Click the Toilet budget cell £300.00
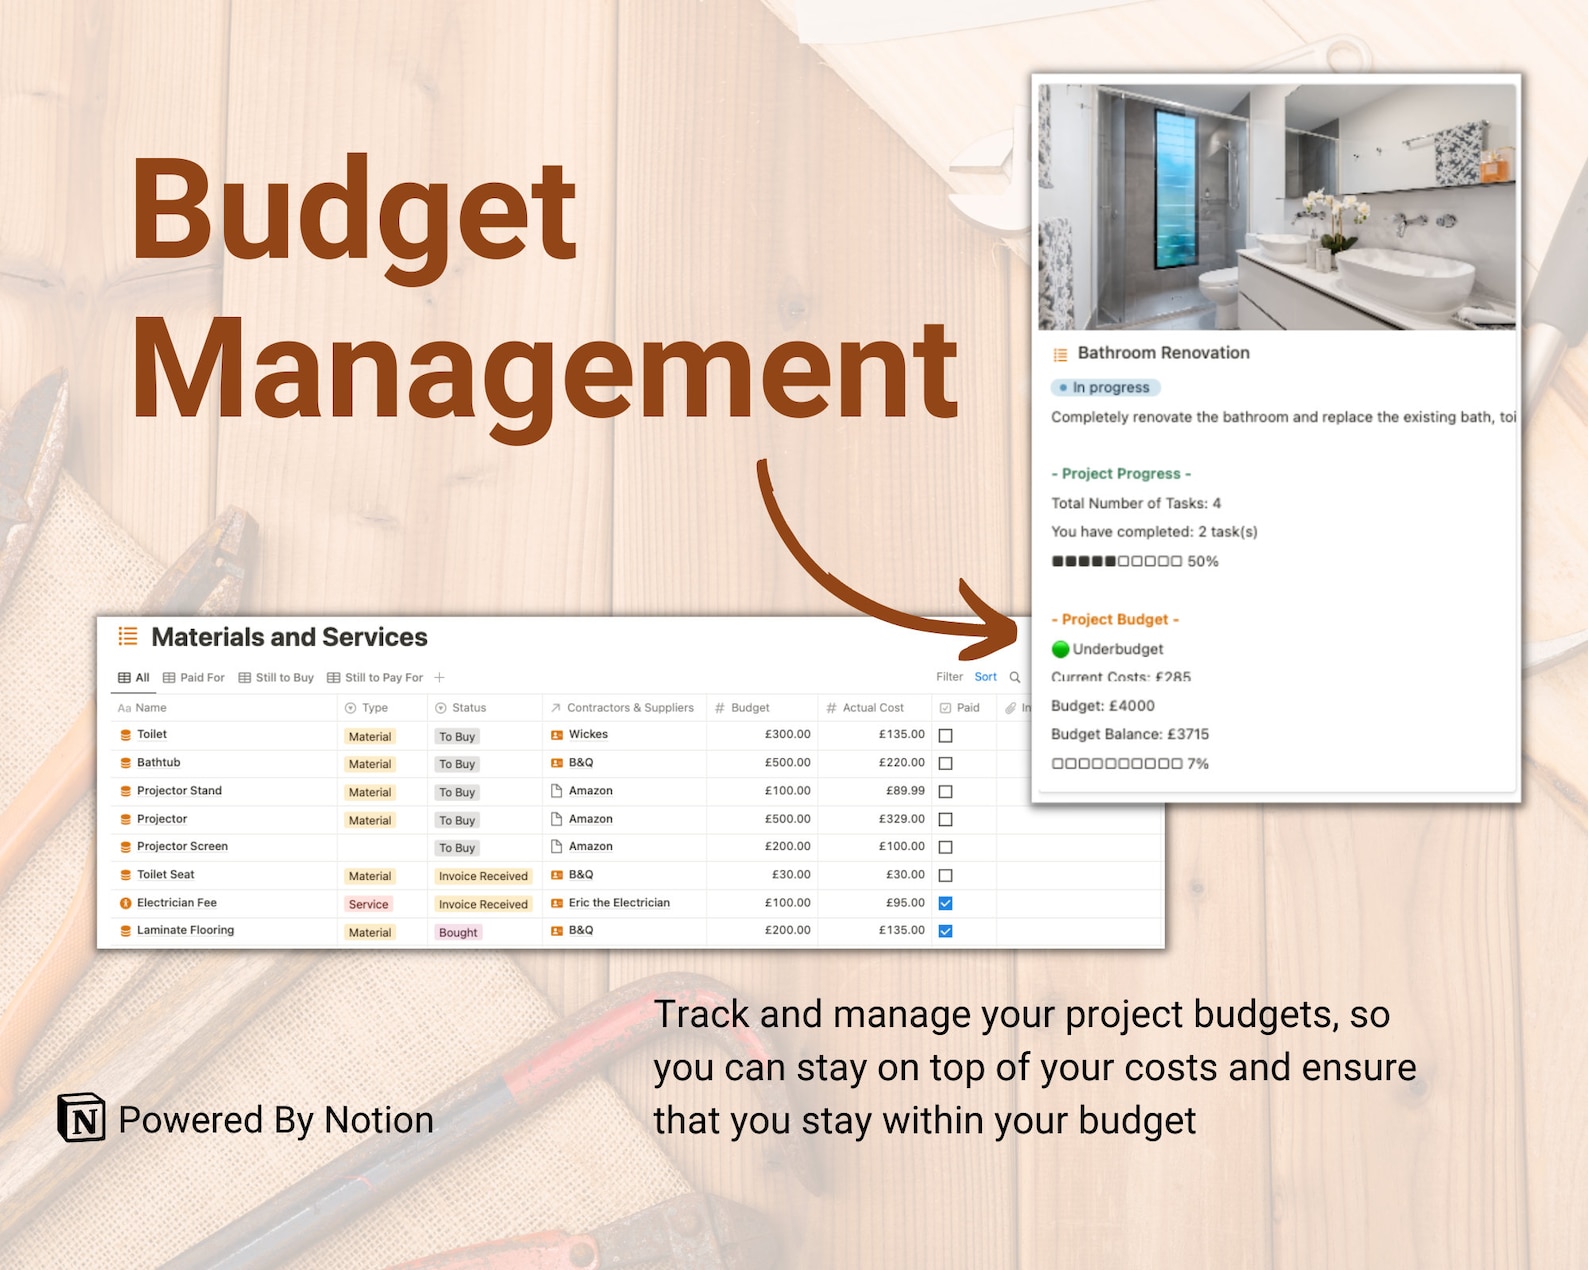 pyautogui.click(x=762, y=735)
